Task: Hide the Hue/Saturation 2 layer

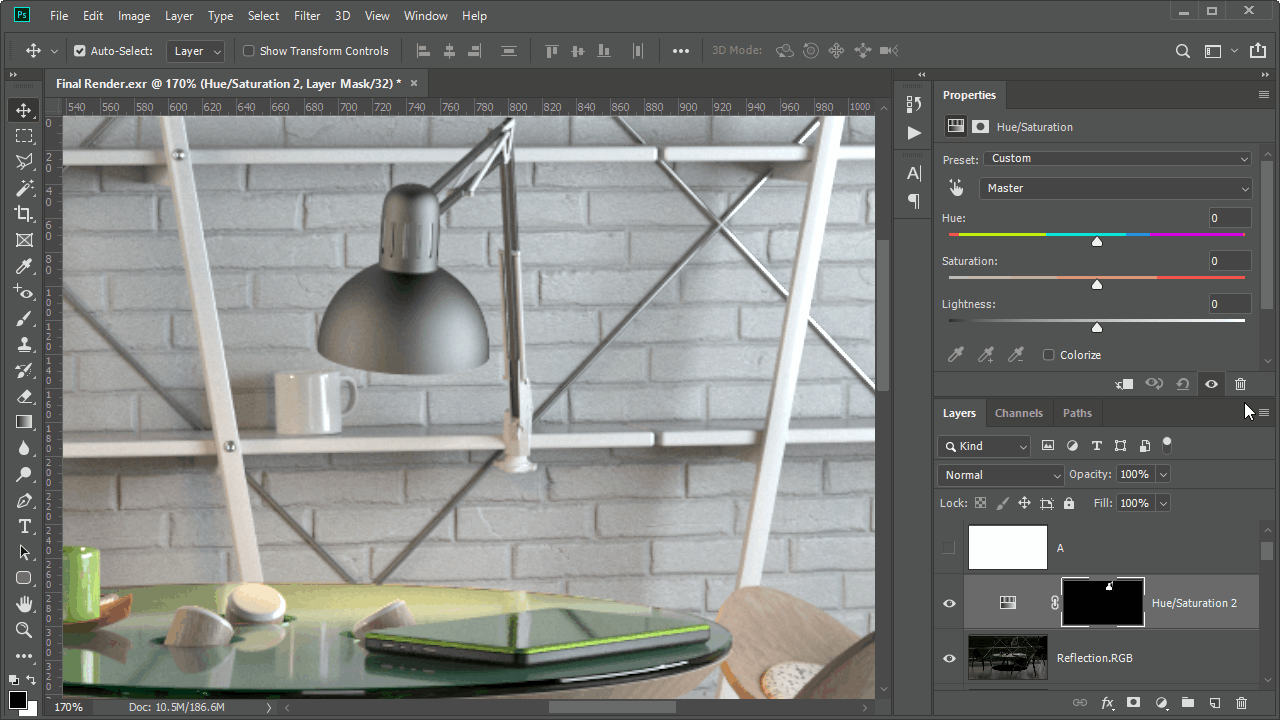Action: click(949, 603)
